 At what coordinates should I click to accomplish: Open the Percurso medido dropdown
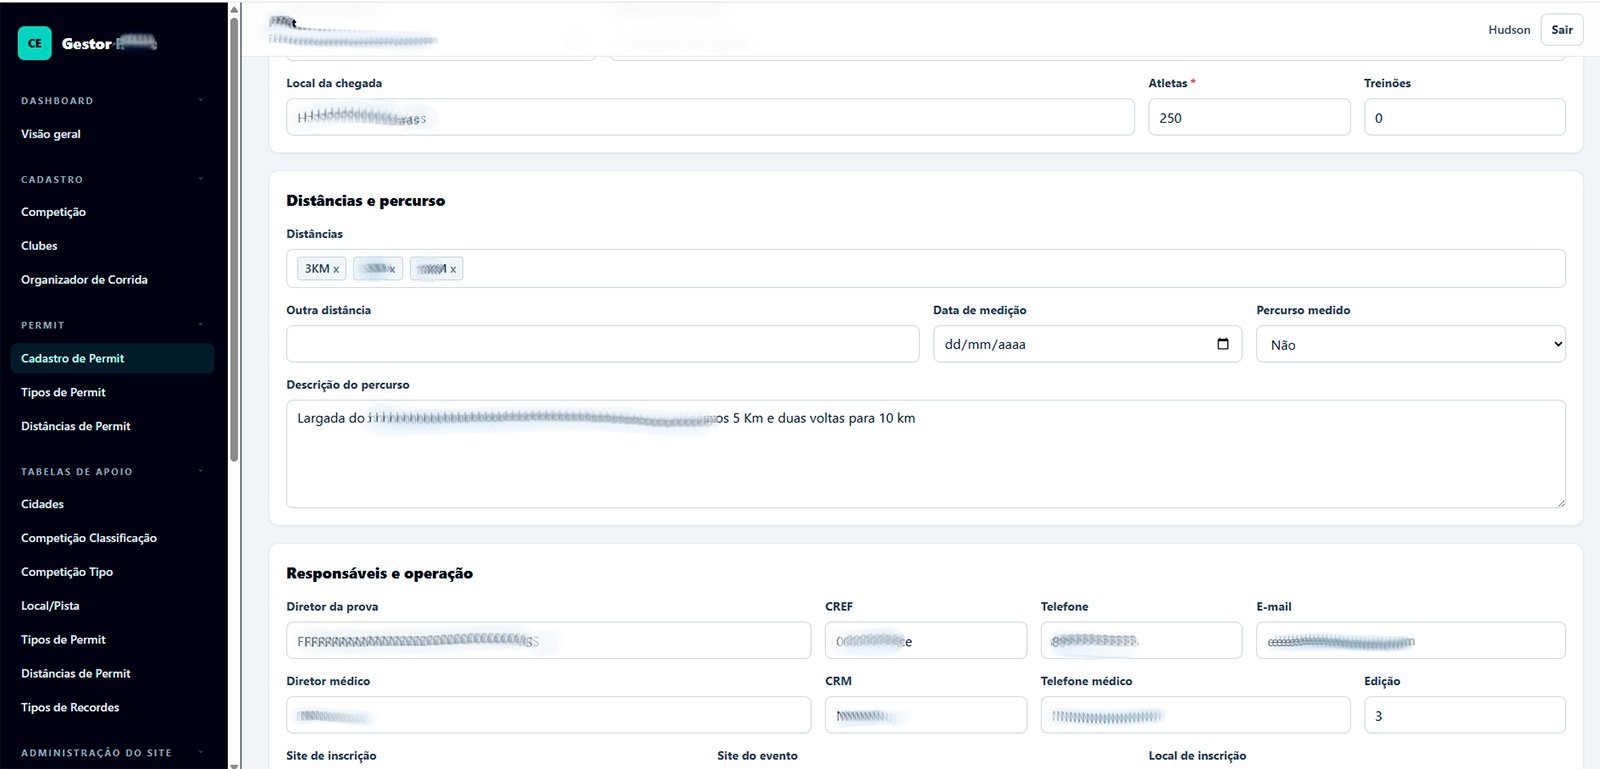point(1411,344)
